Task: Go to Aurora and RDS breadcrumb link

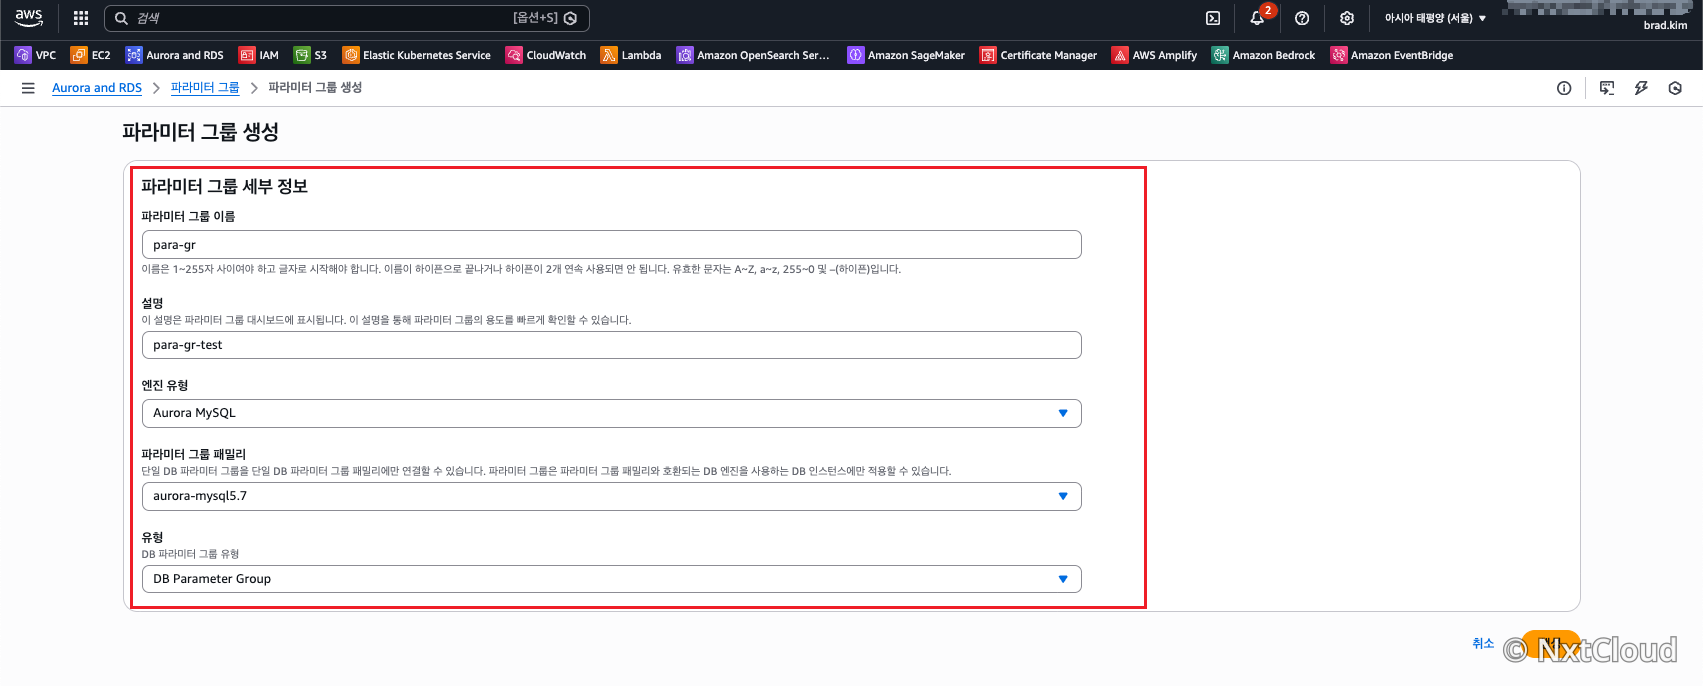Action: click(97, 88)
